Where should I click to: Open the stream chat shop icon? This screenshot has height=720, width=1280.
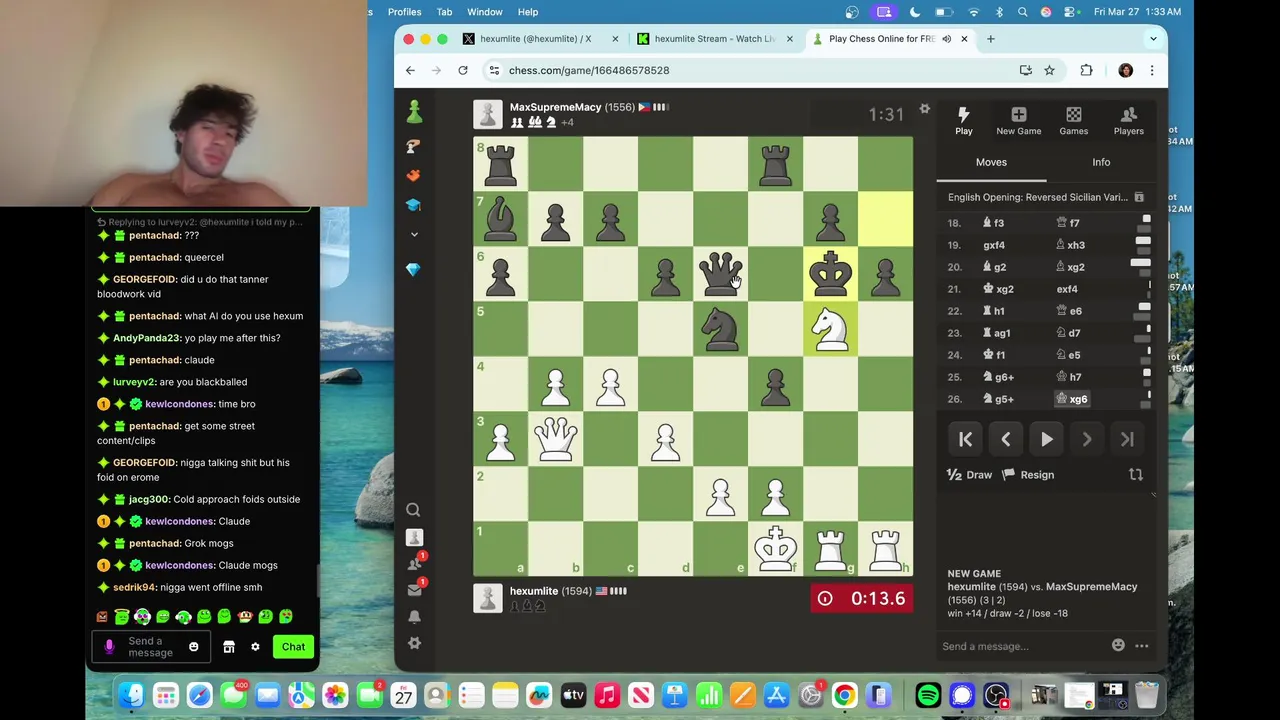(x=229, y=647)
